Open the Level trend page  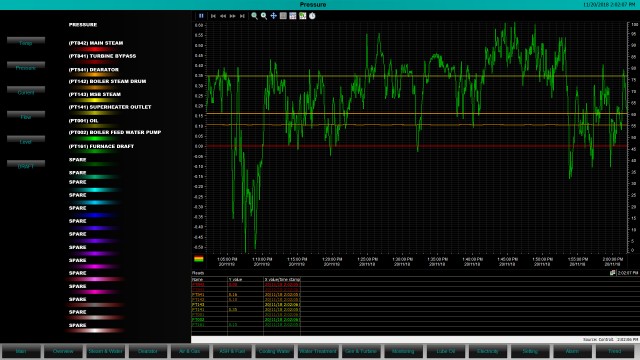click(x=26, y=141)
